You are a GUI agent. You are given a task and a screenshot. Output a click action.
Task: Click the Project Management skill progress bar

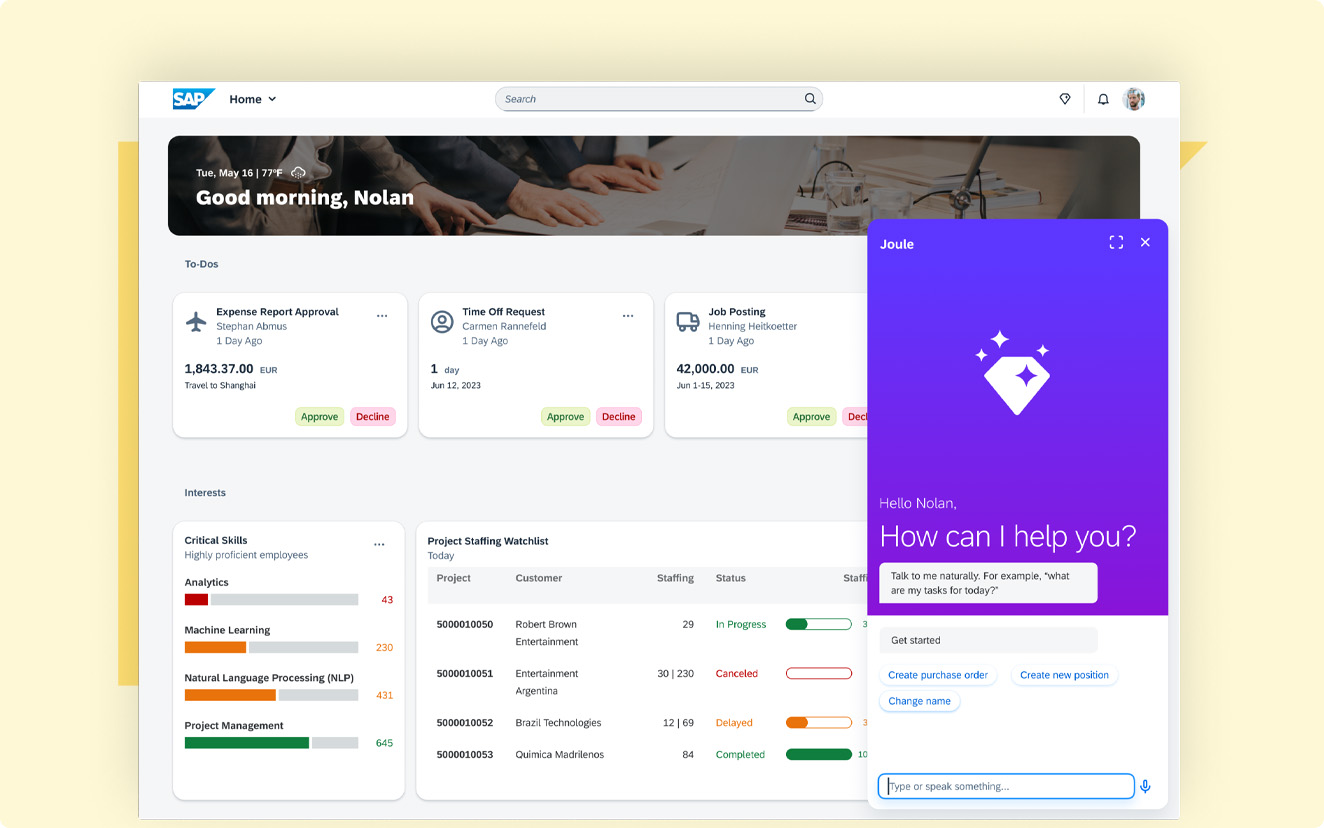tap(271, 743)
